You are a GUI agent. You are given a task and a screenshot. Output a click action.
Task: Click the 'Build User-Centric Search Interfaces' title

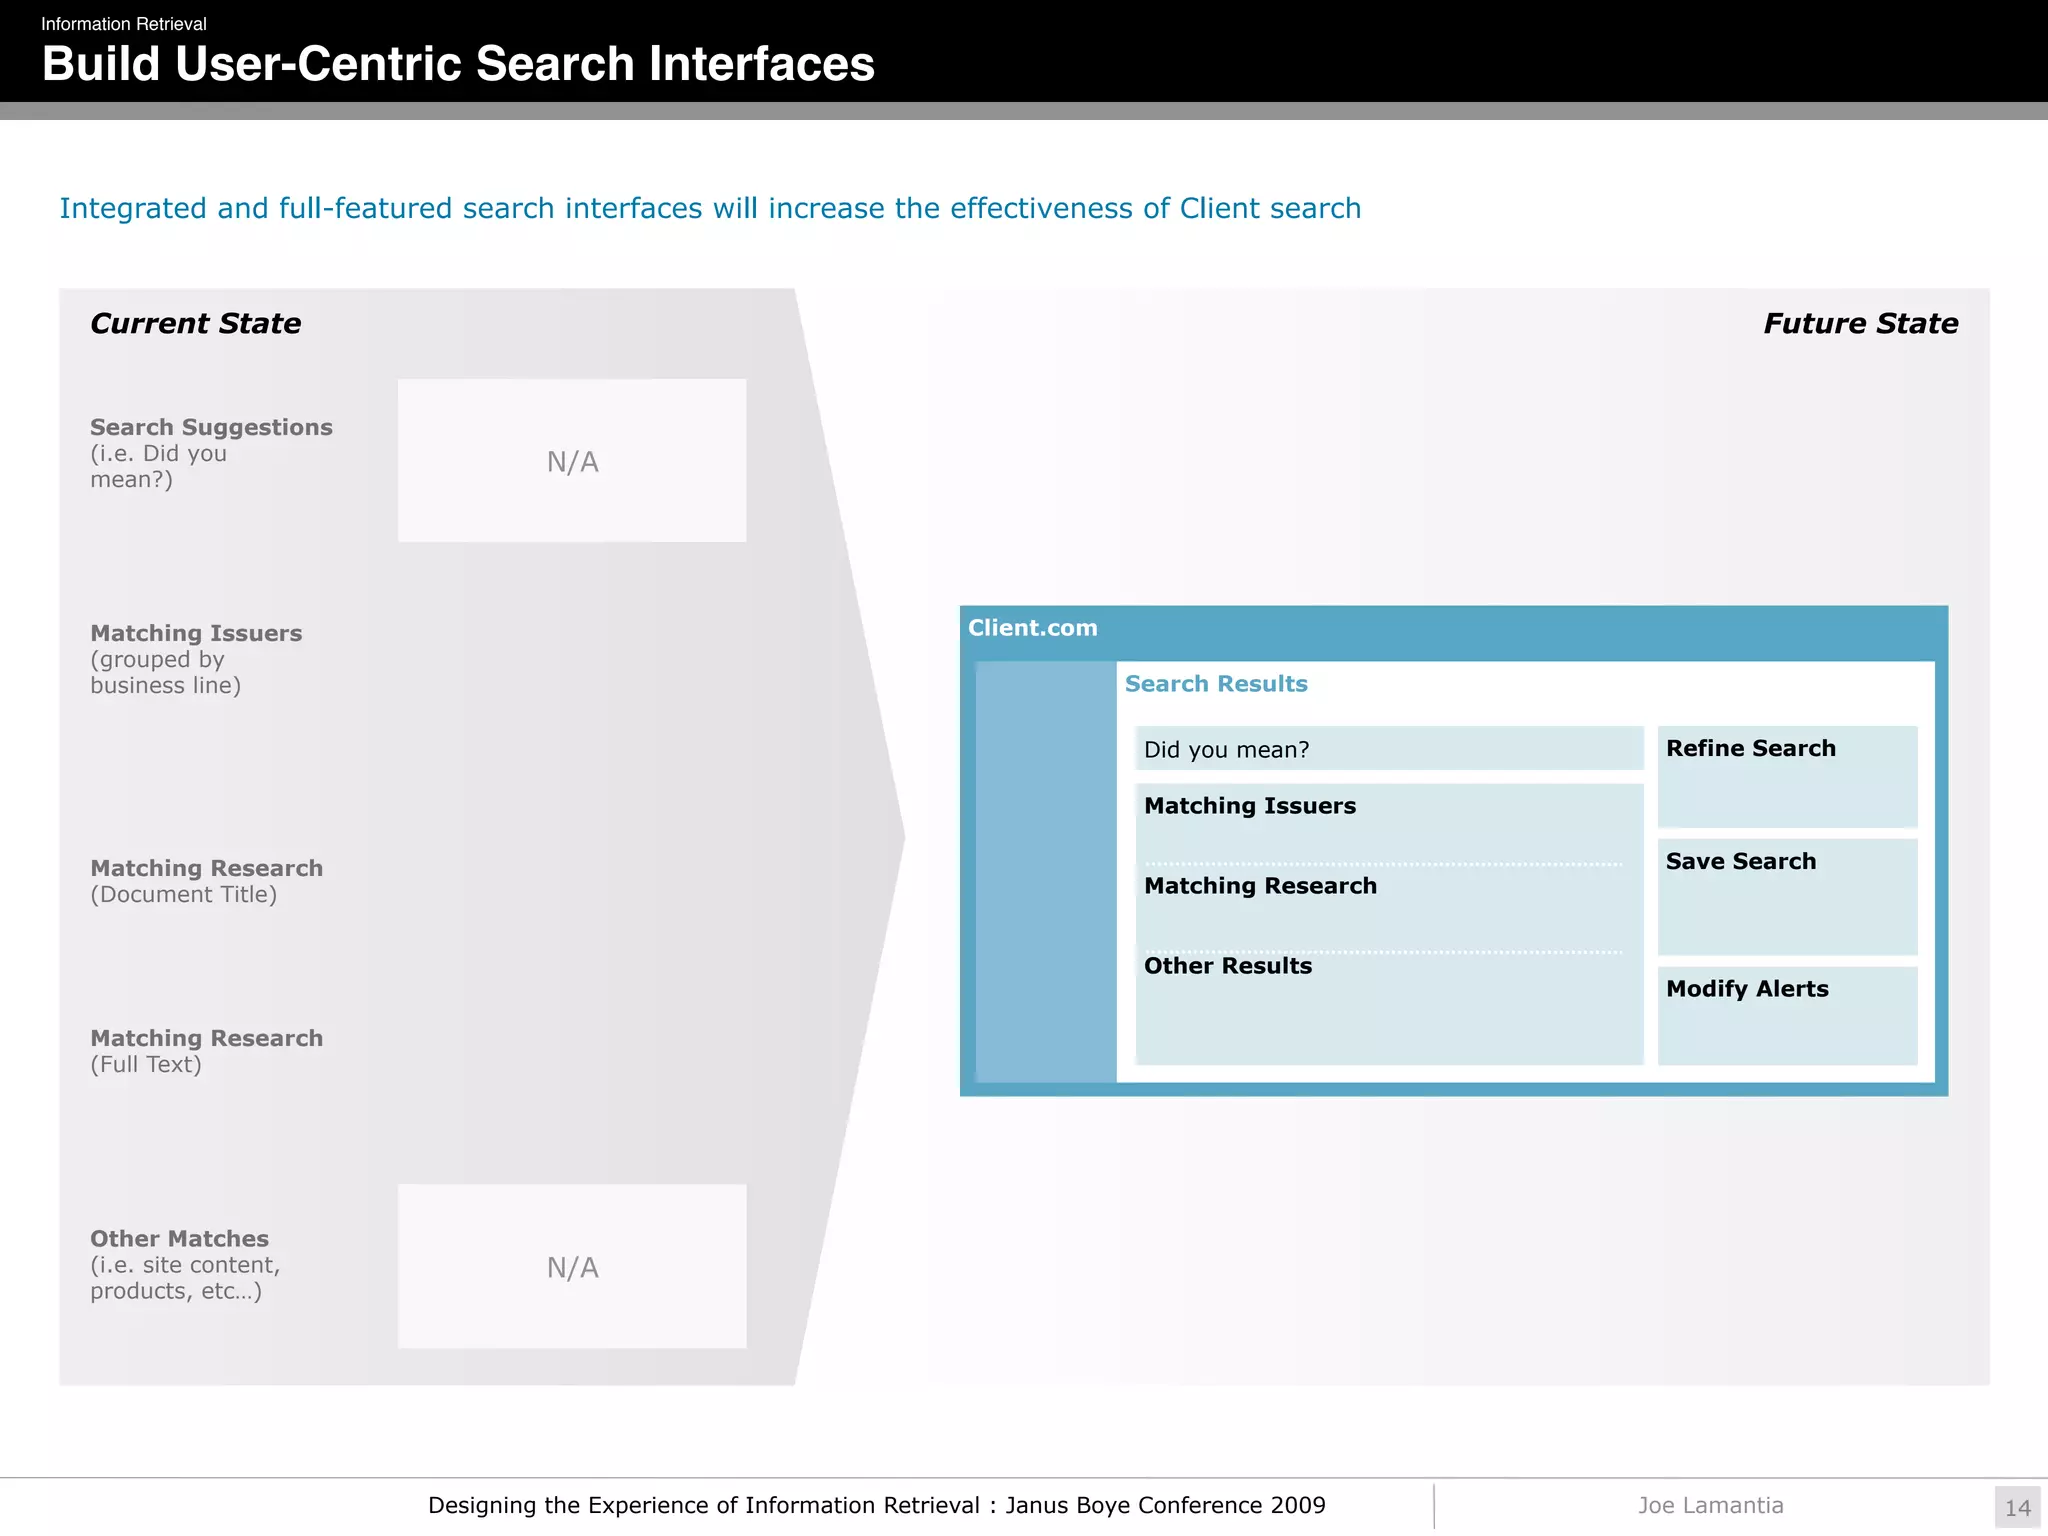tap(458, 64)
